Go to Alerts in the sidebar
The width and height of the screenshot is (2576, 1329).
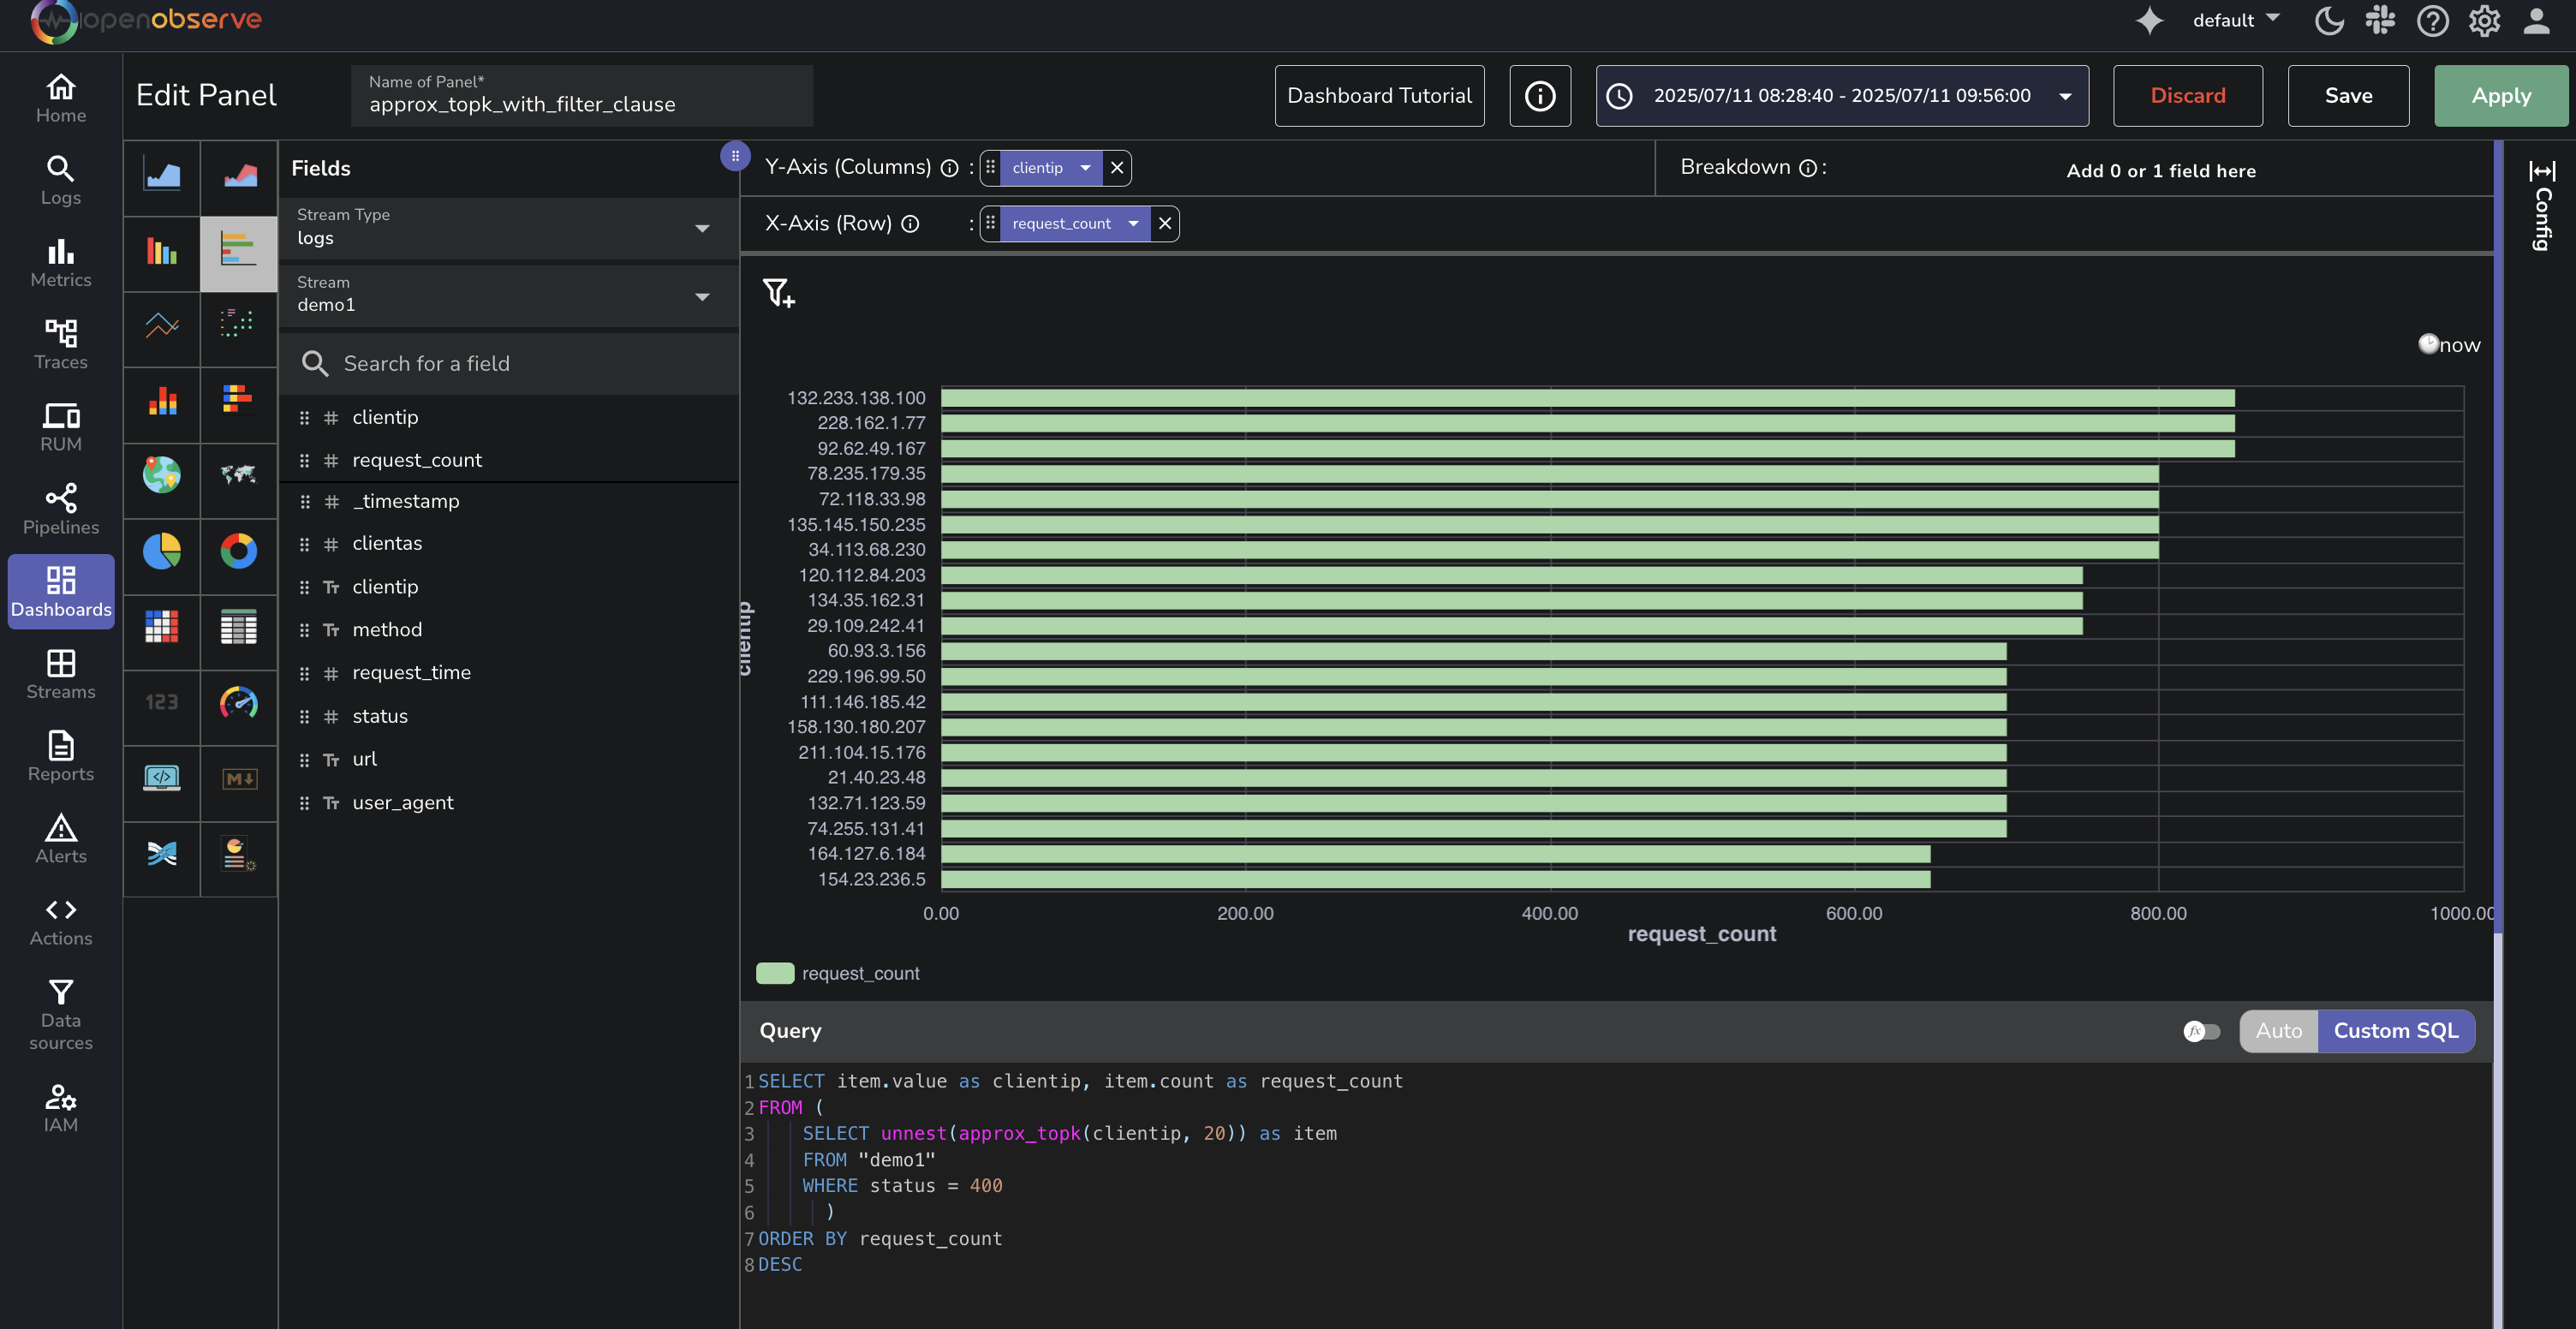point(61,838)
